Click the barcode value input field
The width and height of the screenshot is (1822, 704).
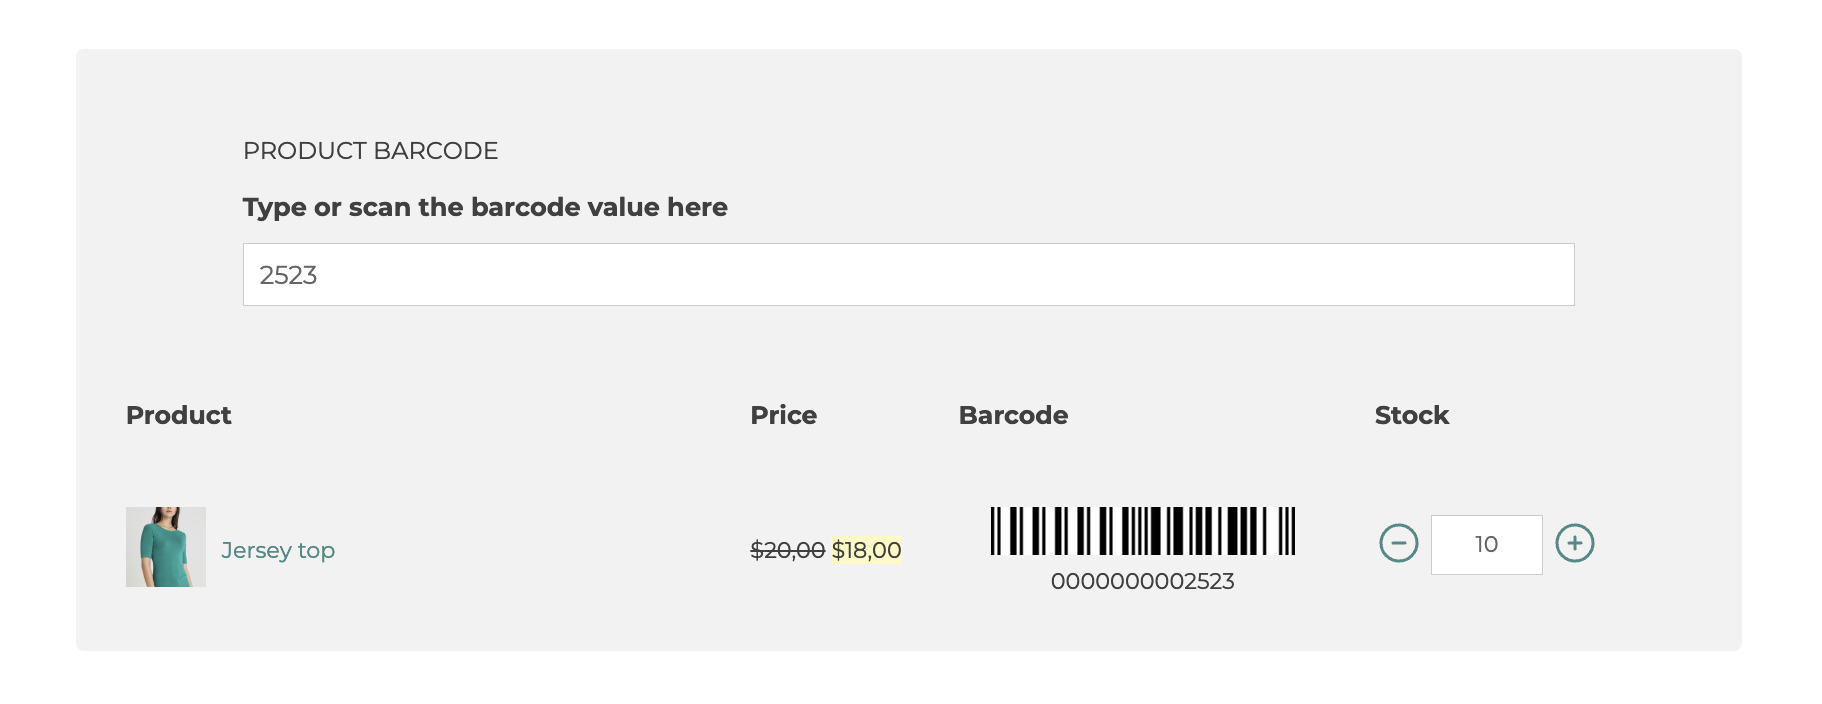(x=908, y=274)
